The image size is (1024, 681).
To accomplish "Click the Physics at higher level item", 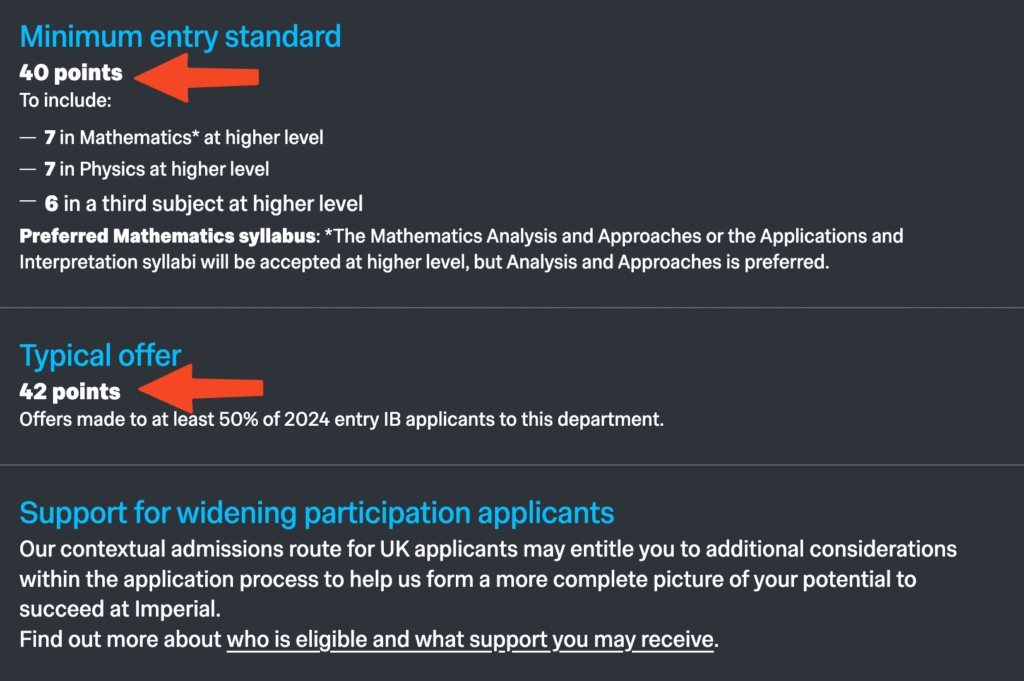I will [x=157, y=169].
